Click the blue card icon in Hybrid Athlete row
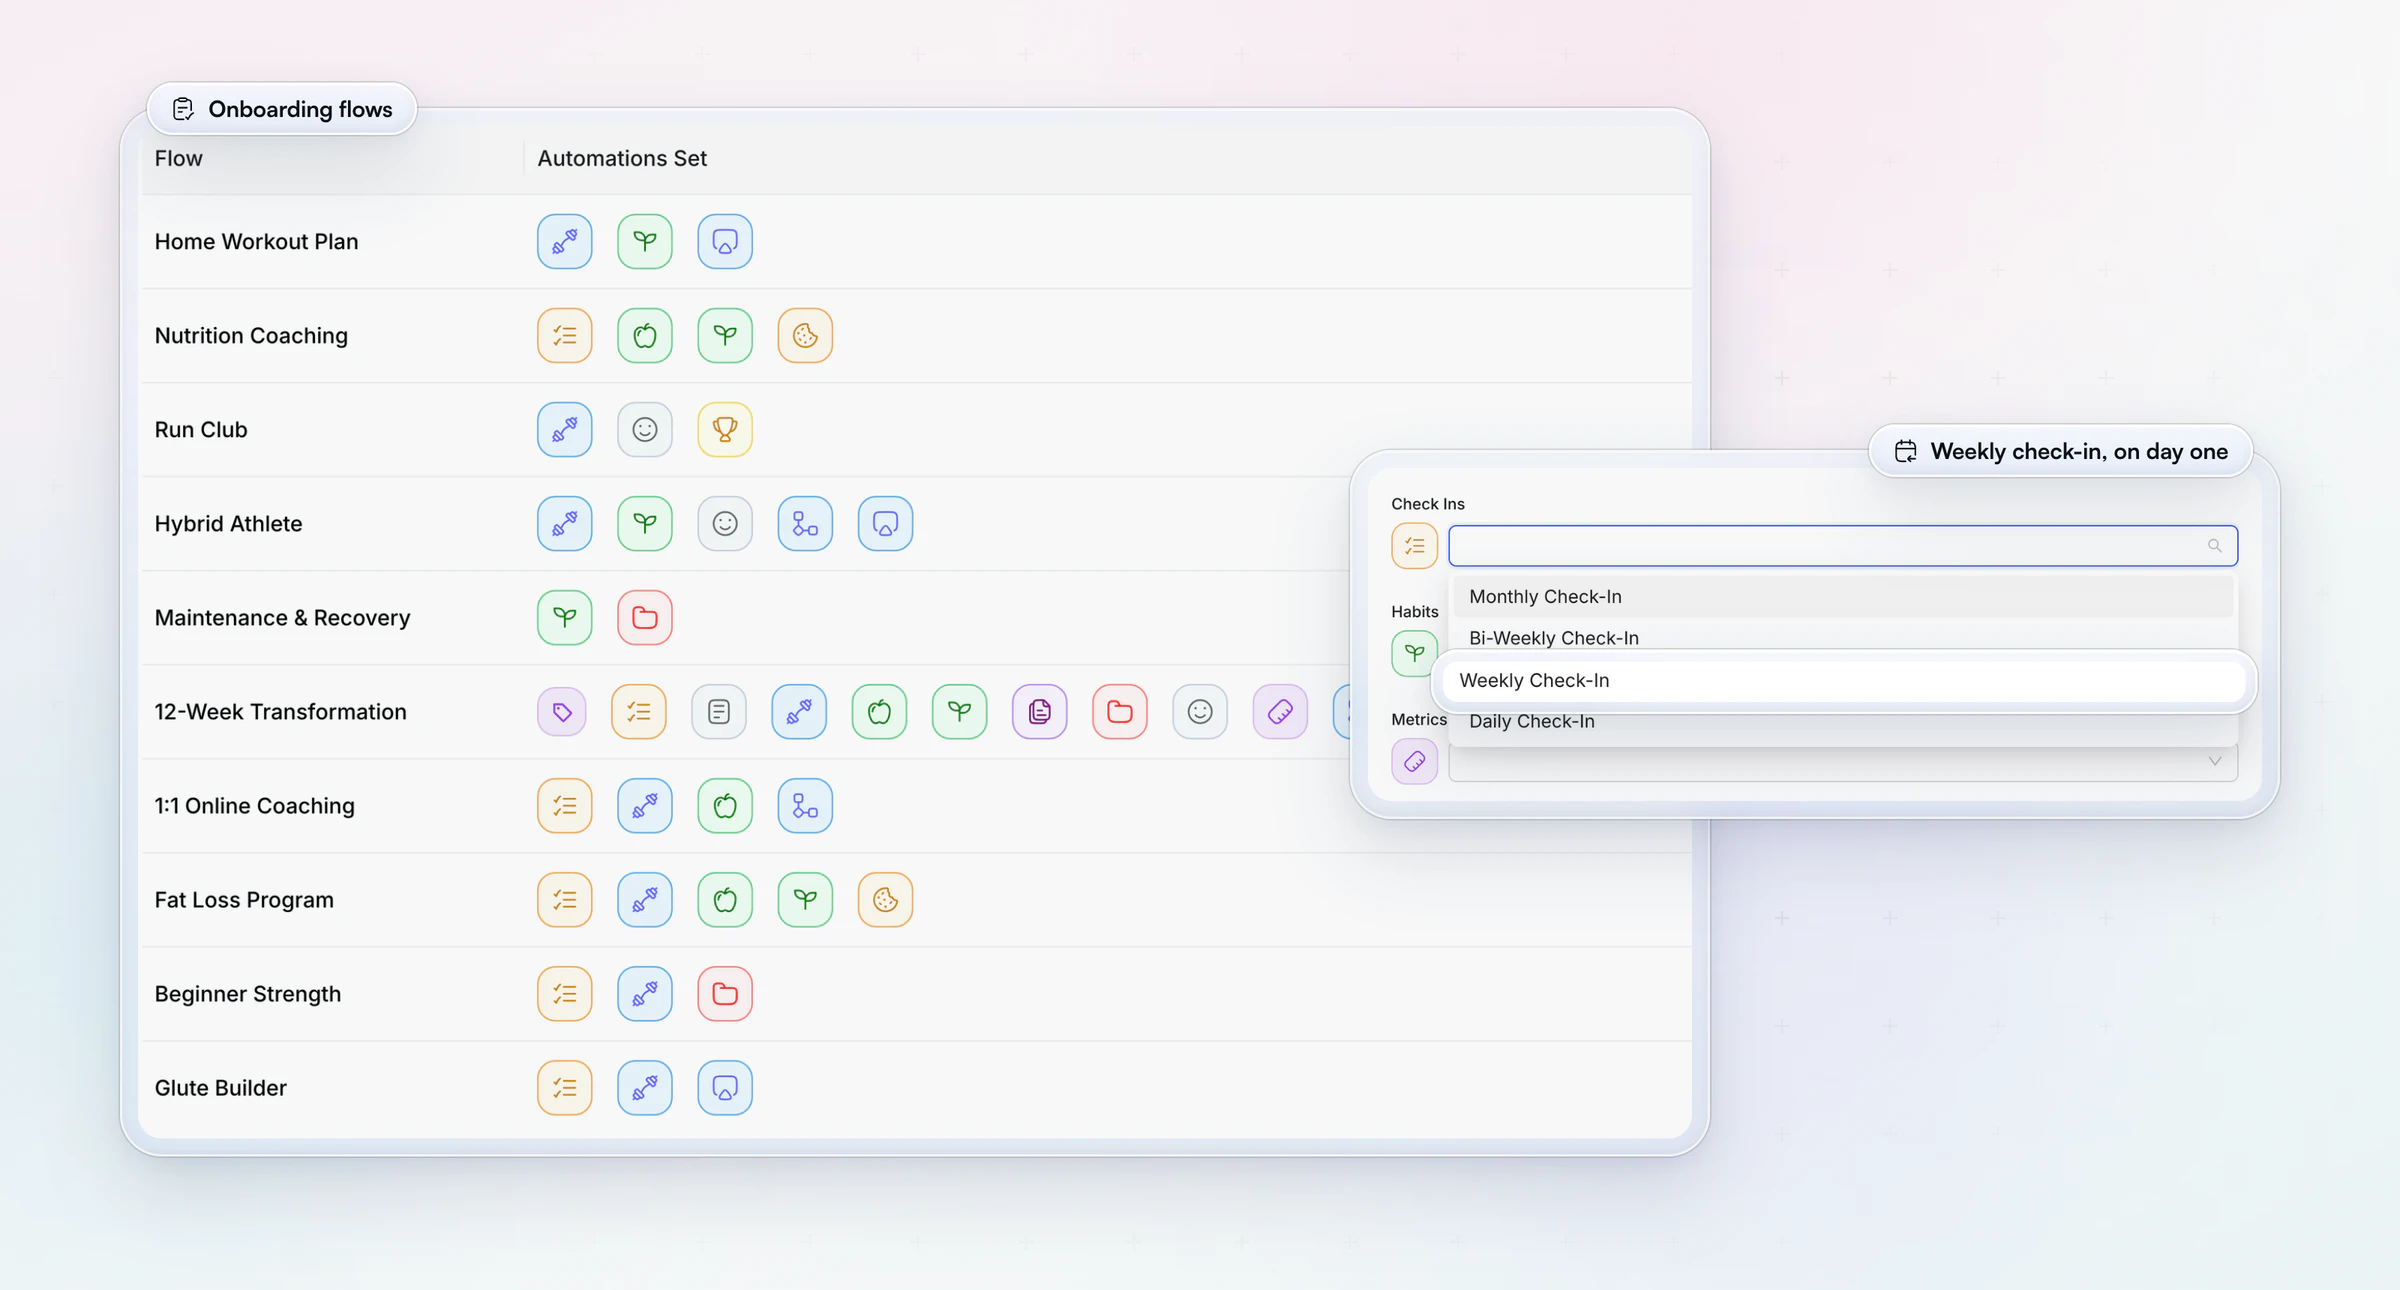This screenshot has height=1290, width=2400. click(885, 523)
